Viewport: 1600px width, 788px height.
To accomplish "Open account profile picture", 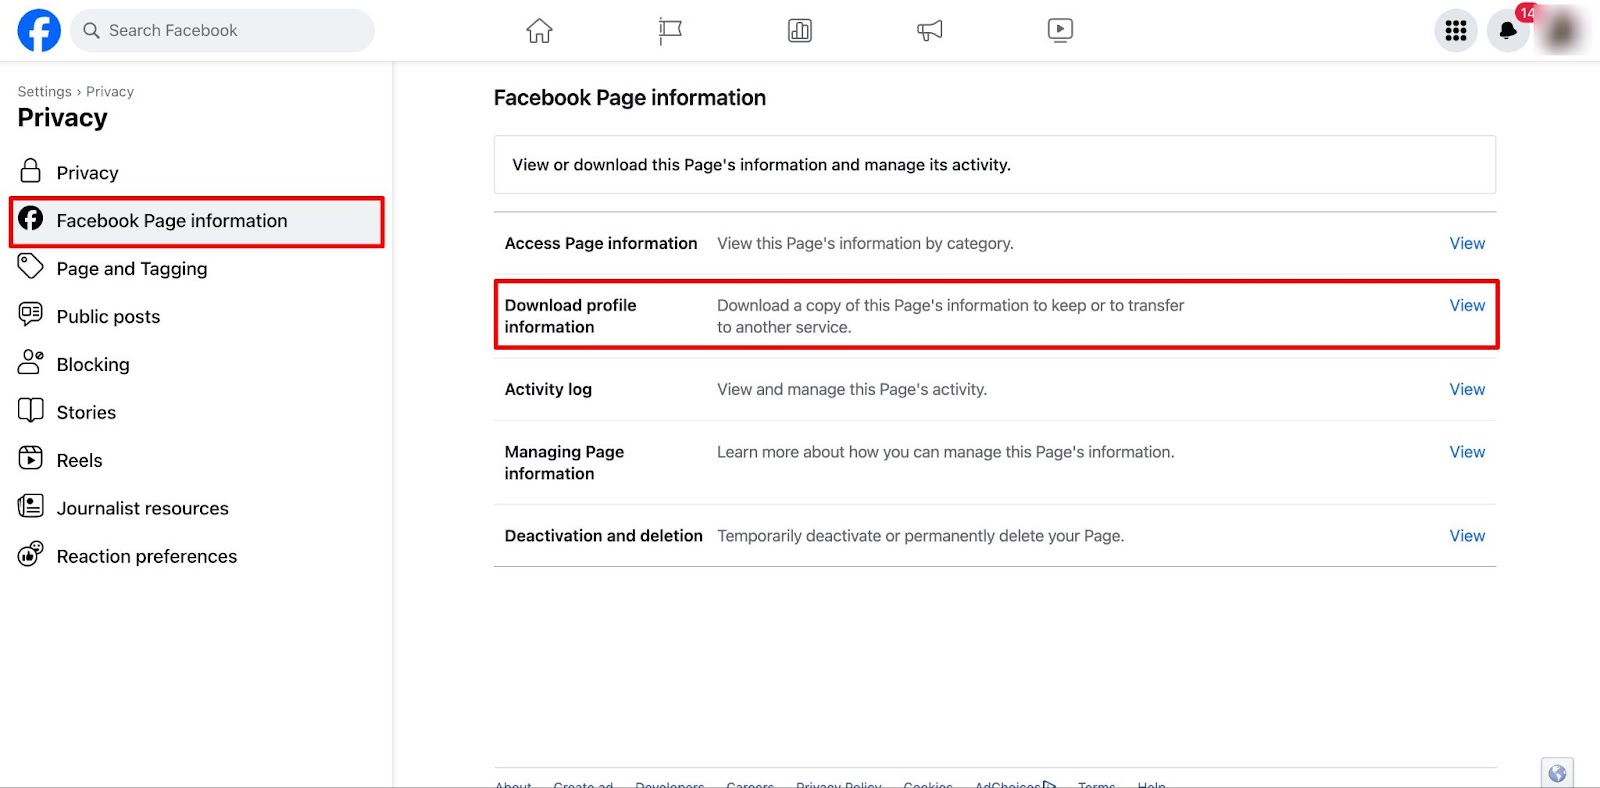I will (1561, 31).
